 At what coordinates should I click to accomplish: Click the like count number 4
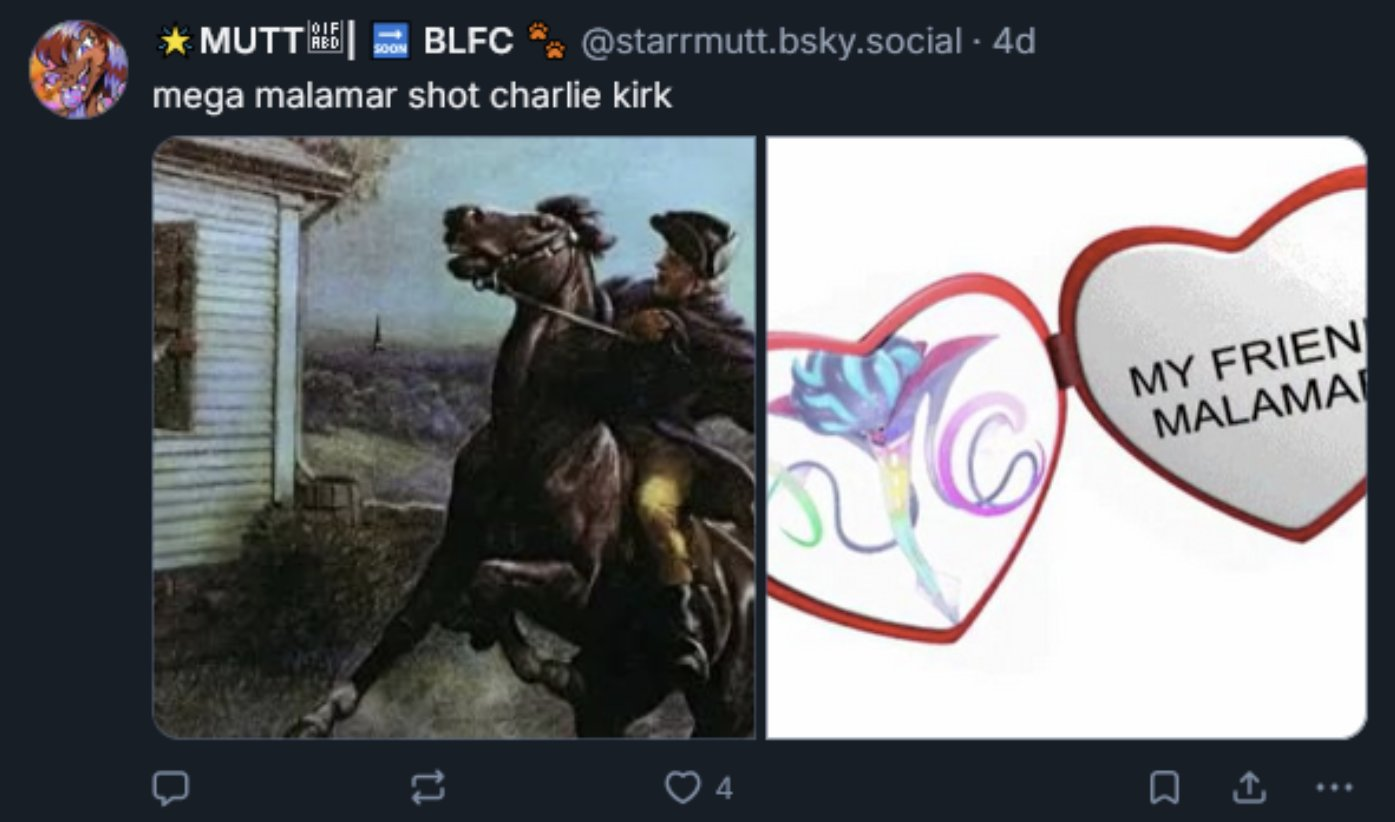pos(724,789)
